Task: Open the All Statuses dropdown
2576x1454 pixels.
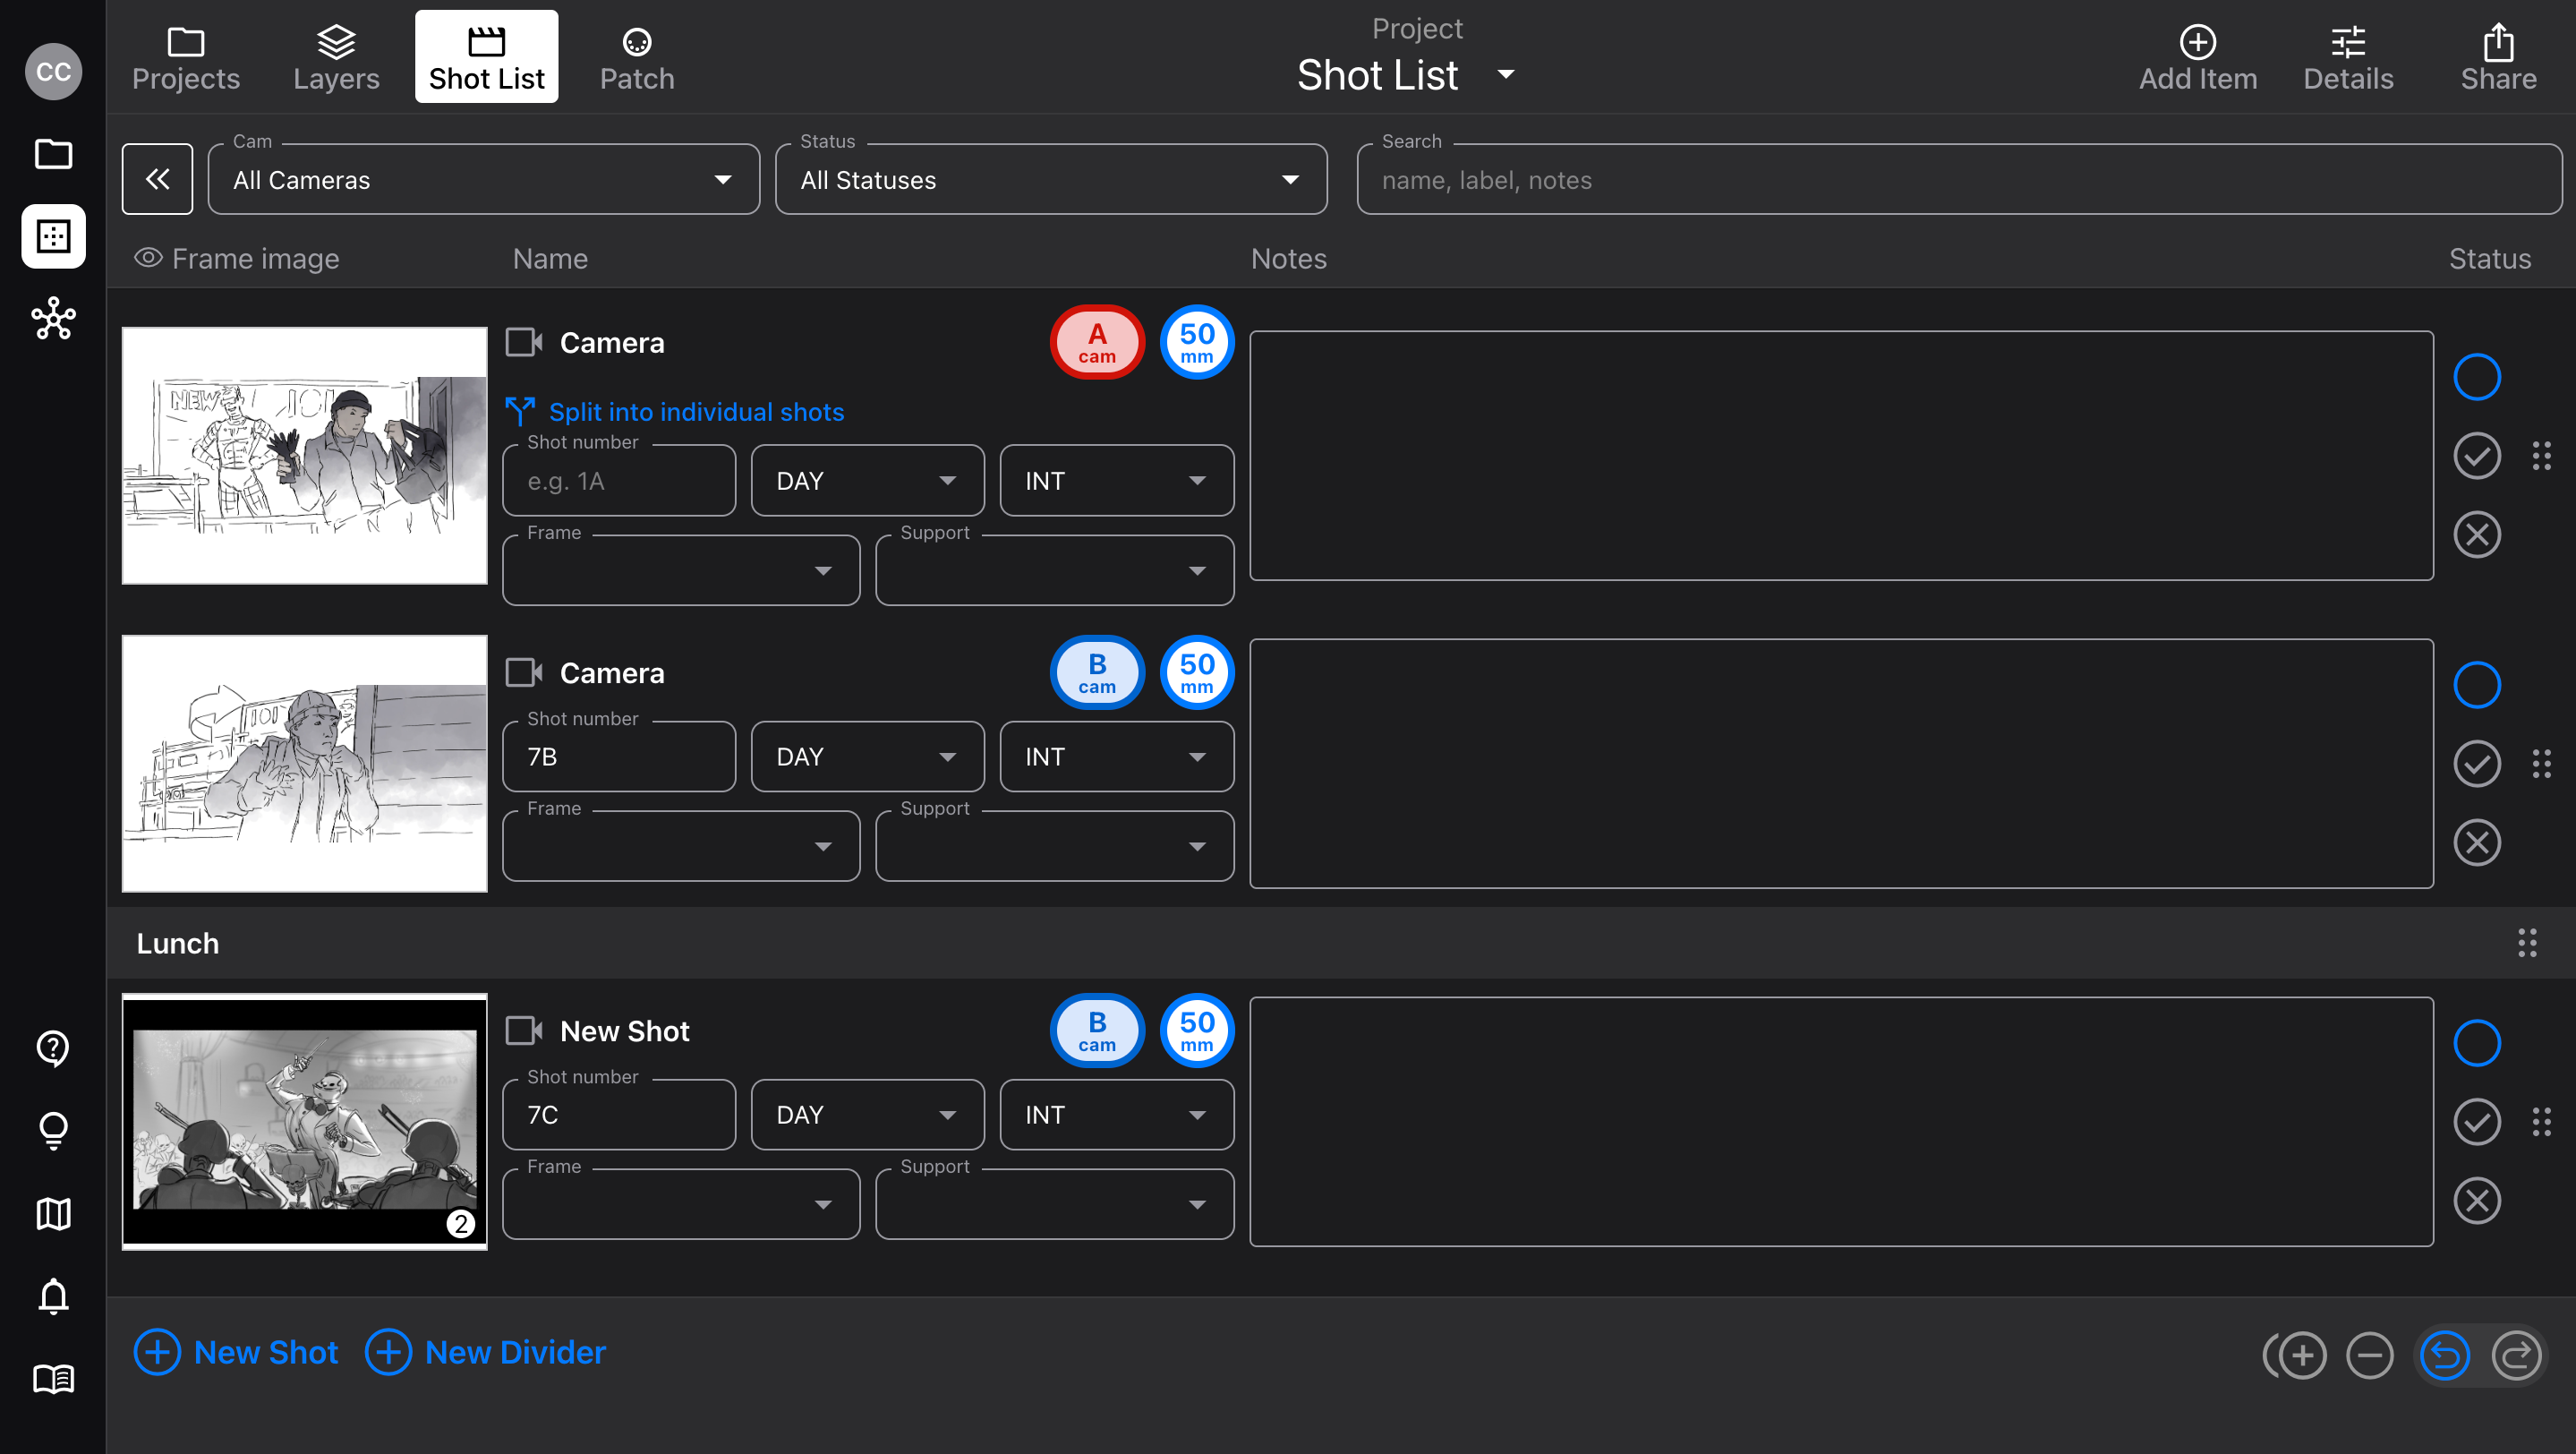Action: click(x=1050, y=180)
